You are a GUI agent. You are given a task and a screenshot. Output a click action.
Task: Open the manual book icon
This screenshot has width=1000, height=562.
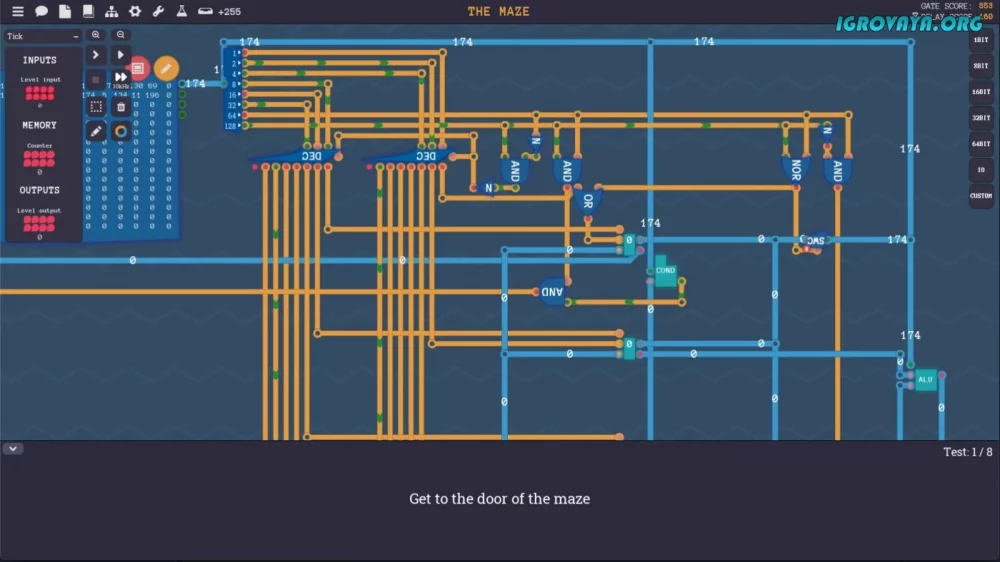pyautogui.click(x=88, y=11)
